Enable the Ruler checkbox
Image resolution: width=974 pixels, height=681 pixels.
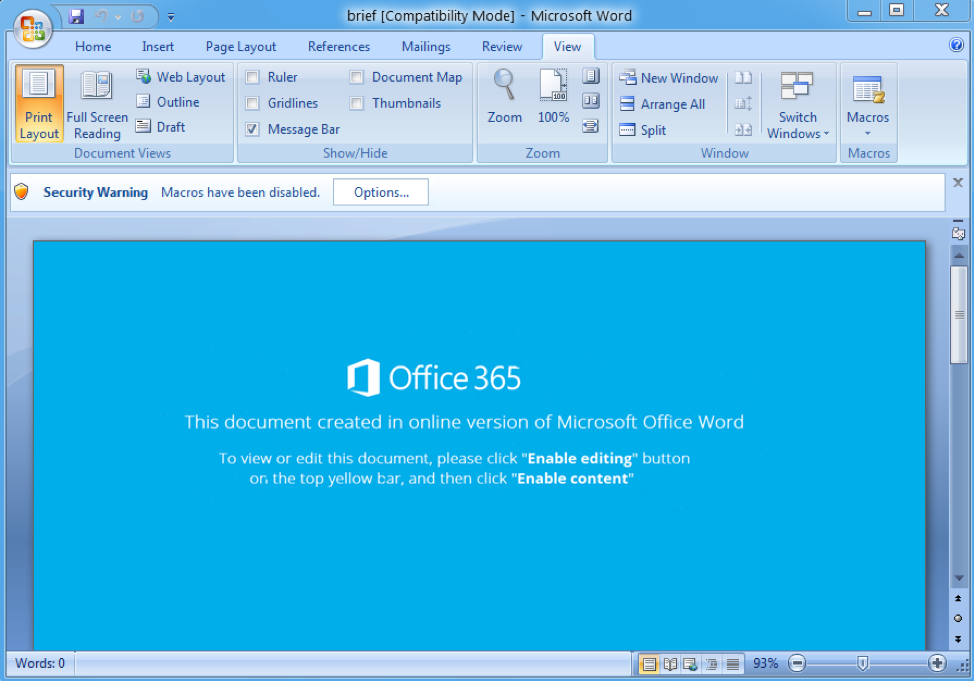[x=252, y=77]
